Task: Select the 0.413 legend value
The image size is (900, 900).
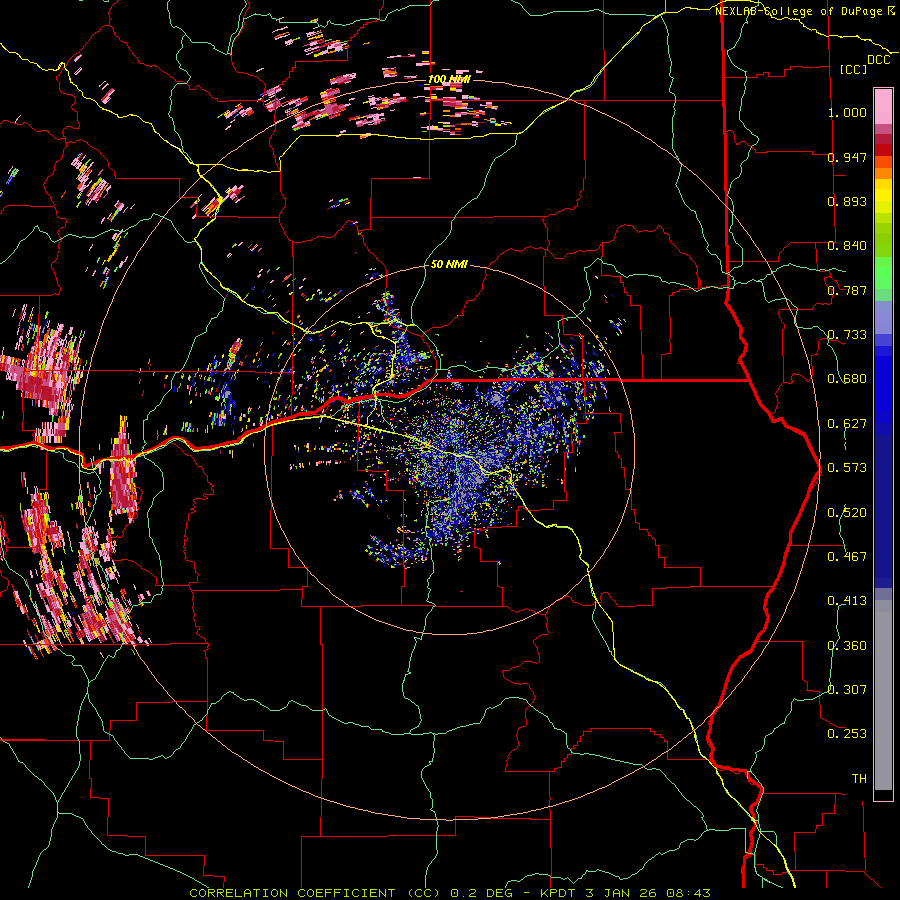Action: (x=847, y=601)
